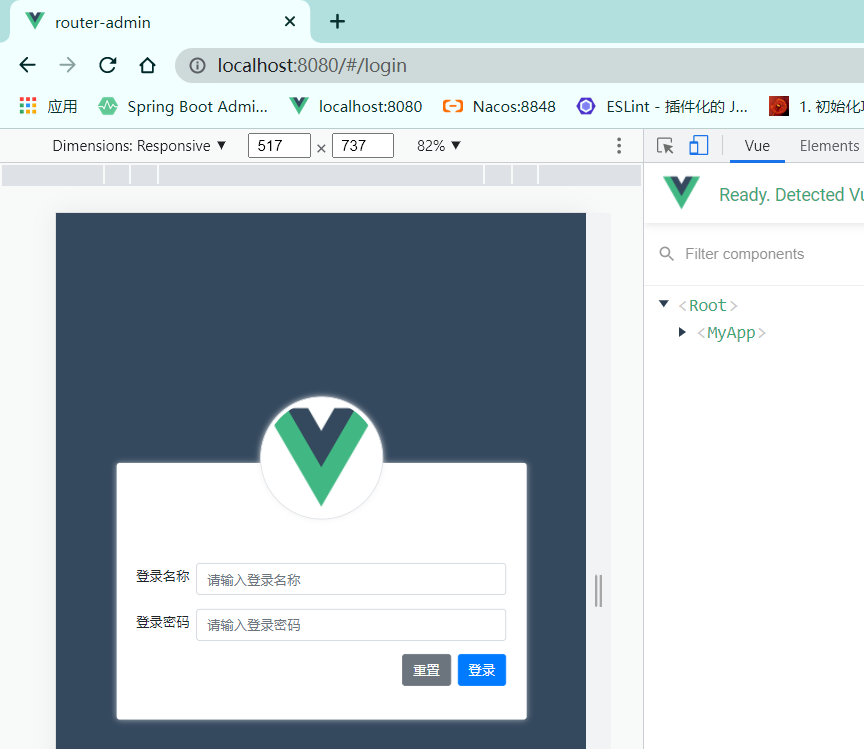This screenshot has width=864, height=749.
Task: Click the 重置 reset button
Action: click(426, 670)
